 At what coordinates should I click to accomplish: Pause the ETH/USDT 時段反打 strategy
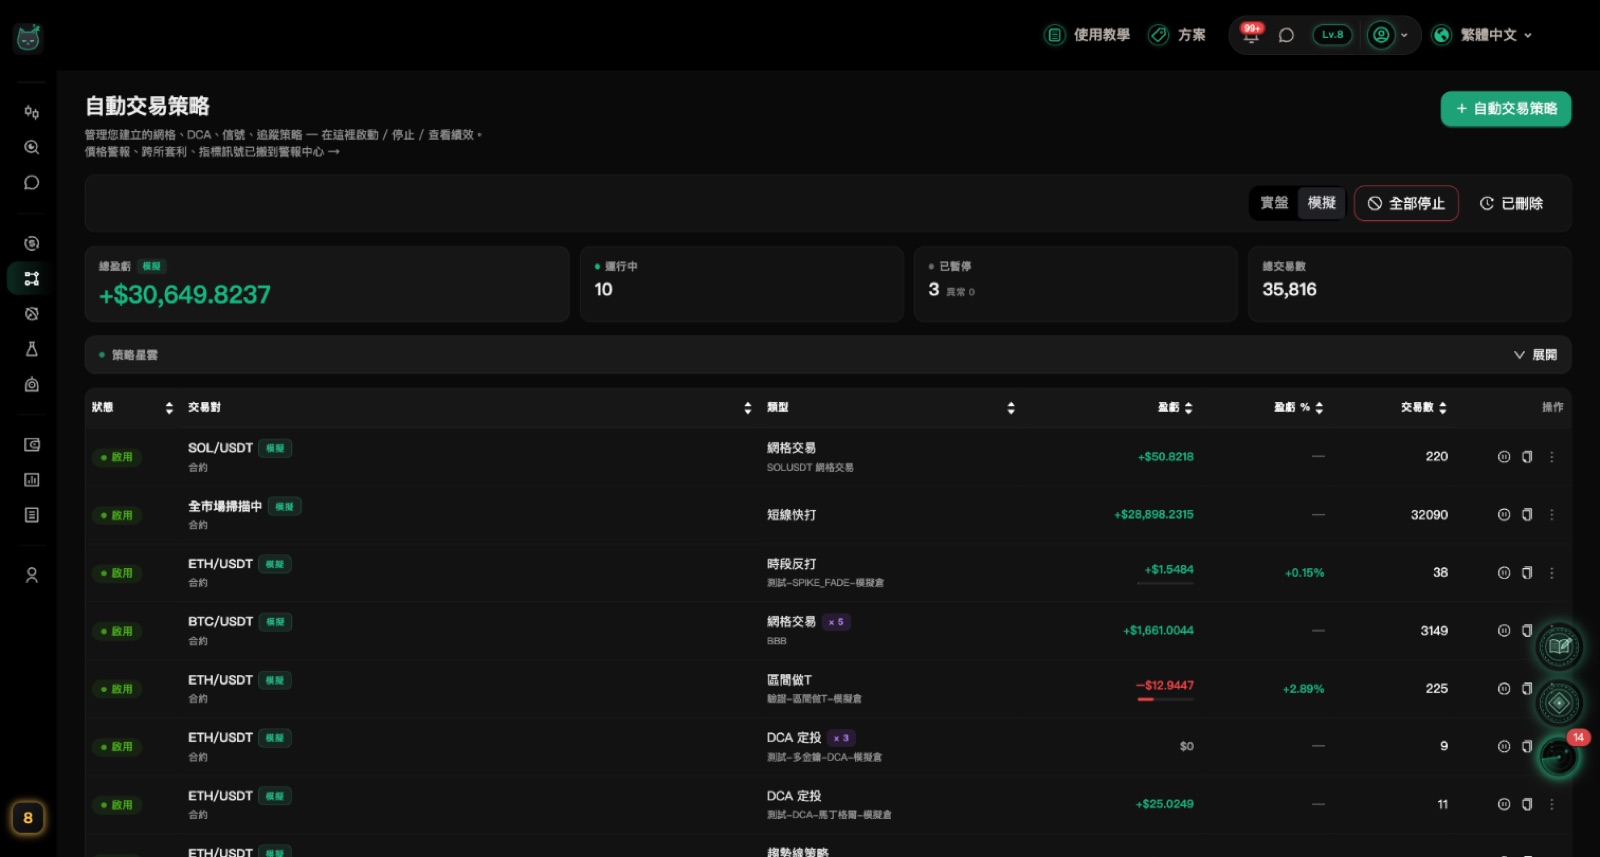tap(1504, 573)
